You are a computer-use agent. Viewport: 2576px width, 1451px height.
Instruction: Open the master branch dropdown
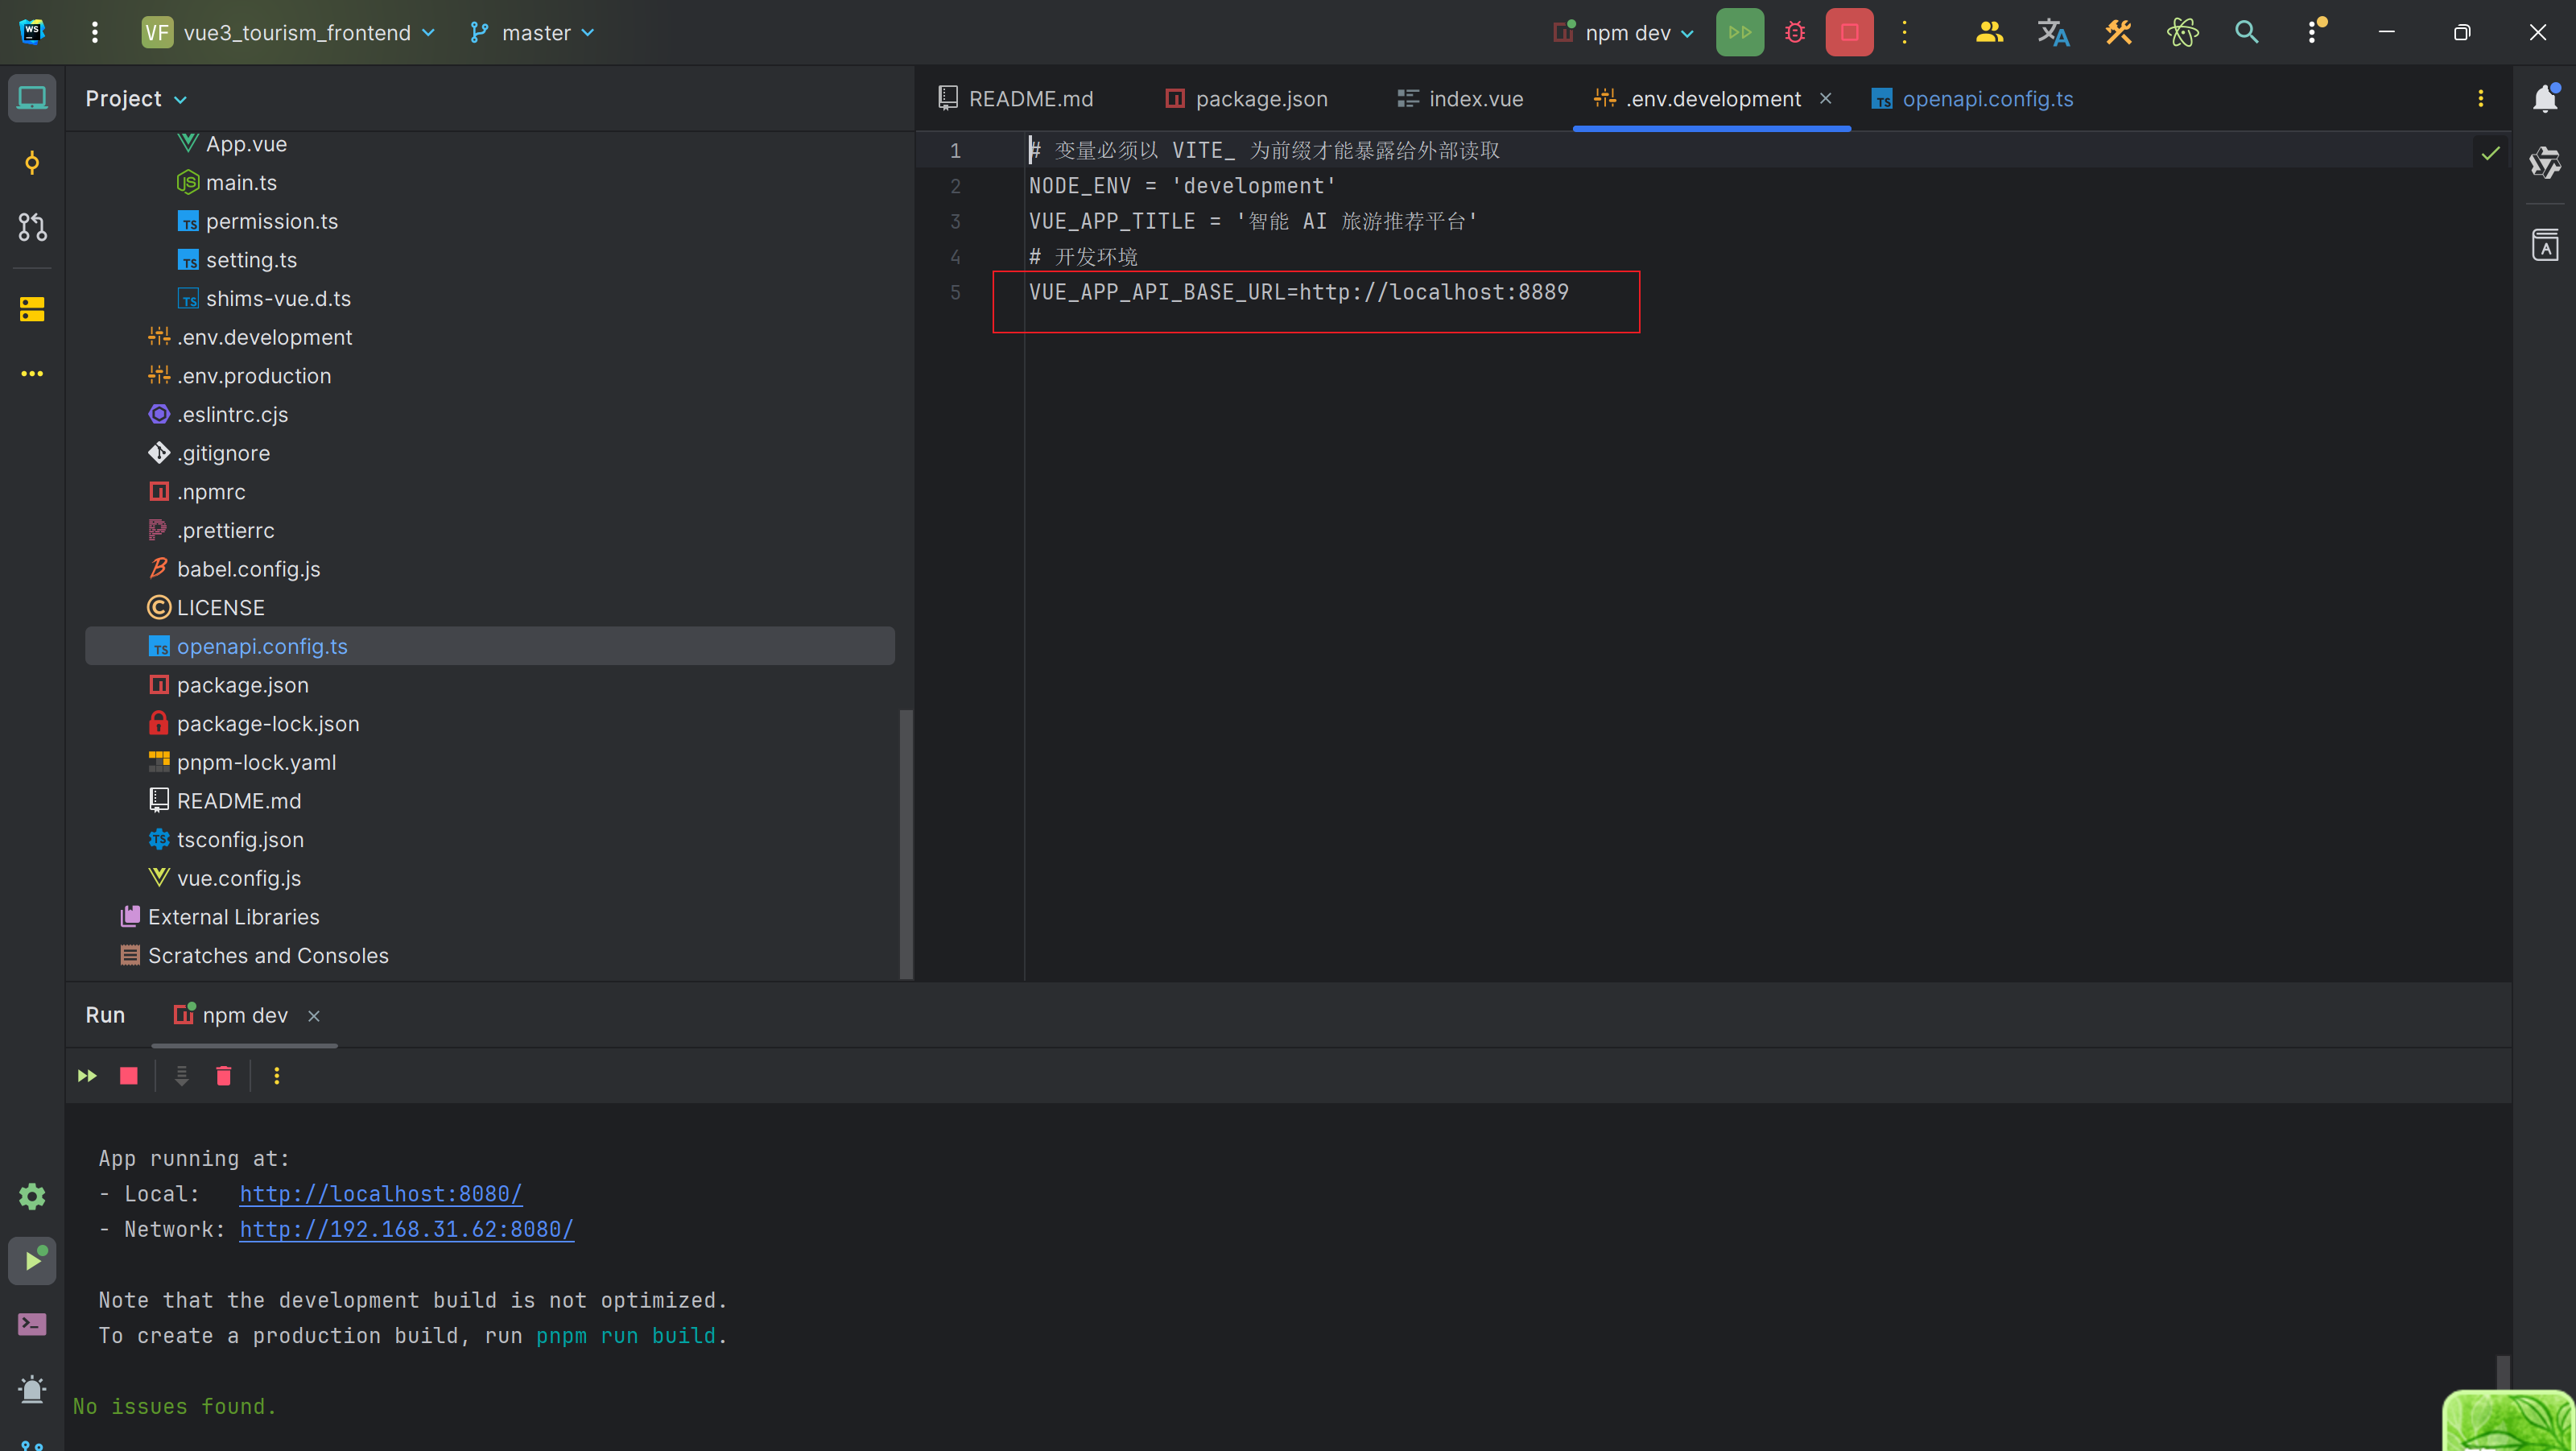click(x=534, y=33)
